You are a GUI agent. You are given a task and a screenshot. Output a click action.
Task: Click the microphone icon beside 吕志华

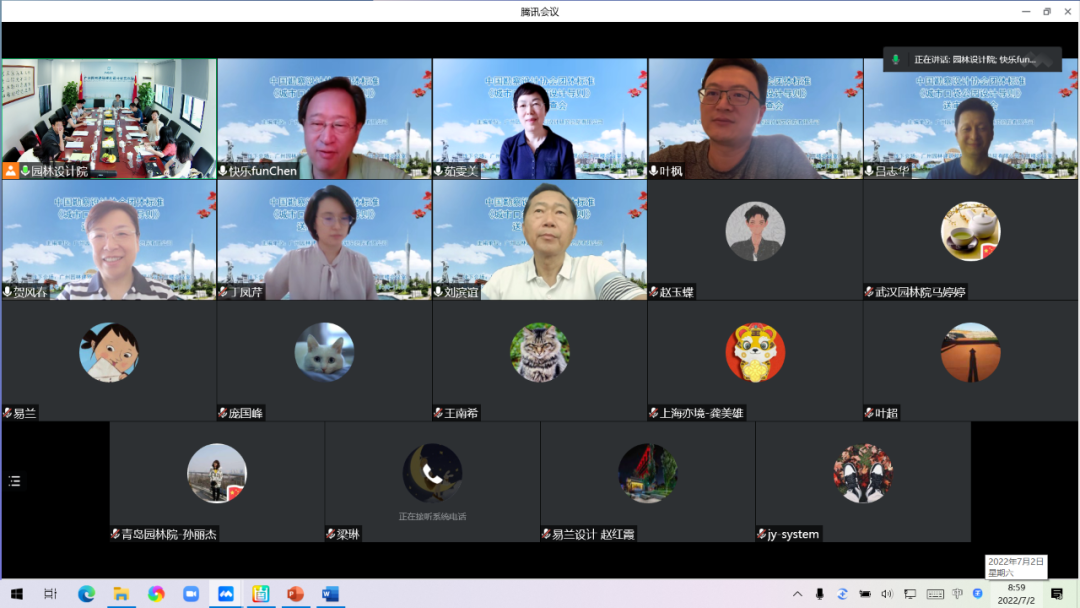[869, 171]
